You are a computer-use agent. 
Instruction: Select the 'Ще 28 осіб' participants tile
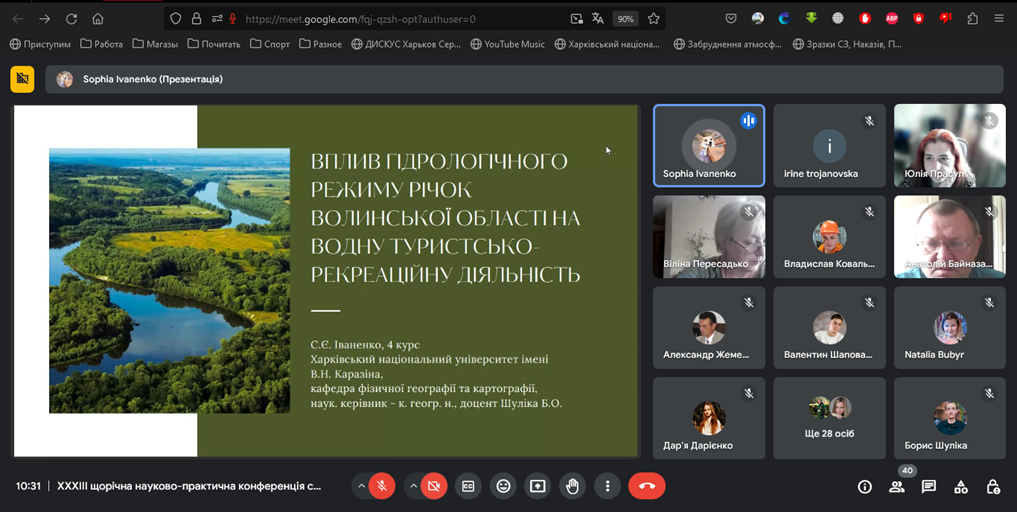[x=829, y=418]
